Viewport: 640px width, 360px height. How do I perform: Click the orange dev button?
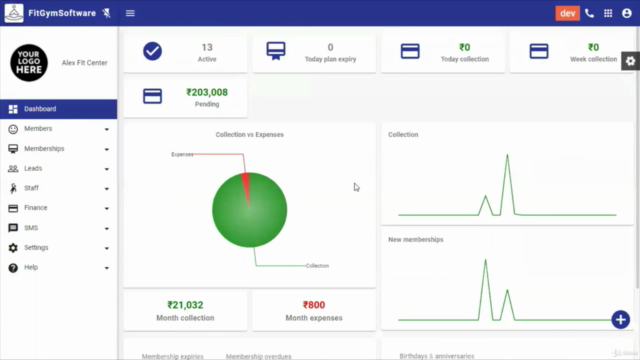567,13
